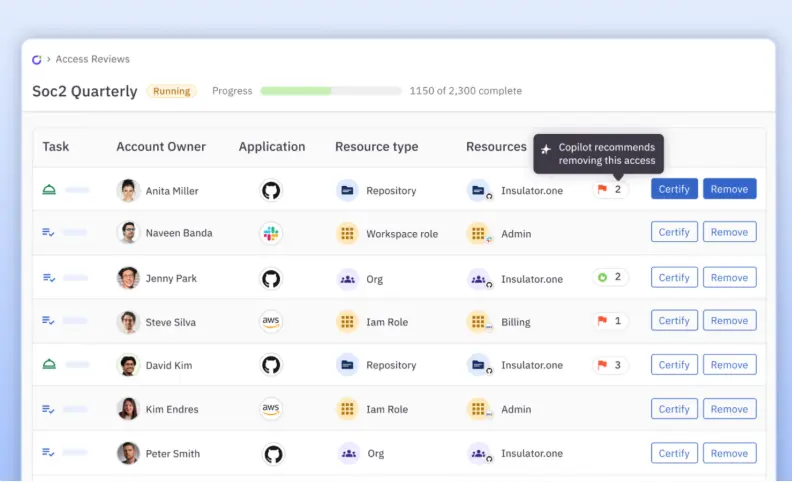Viewport: 792px width, 482px height.
Task: Certify Anita Miller's repository access
Action: point(674,189)
